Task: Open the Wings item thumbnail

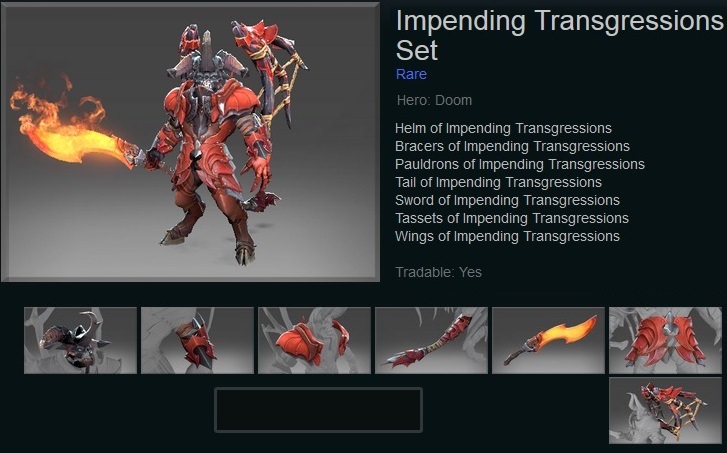Action: tap(665, 411)
